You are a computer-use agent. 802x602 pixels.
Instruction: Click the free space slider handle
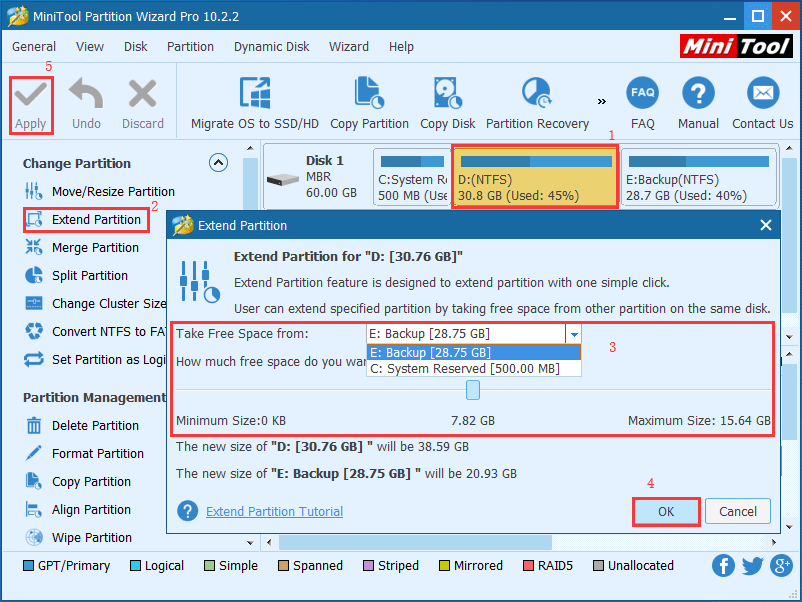(473, 390)
